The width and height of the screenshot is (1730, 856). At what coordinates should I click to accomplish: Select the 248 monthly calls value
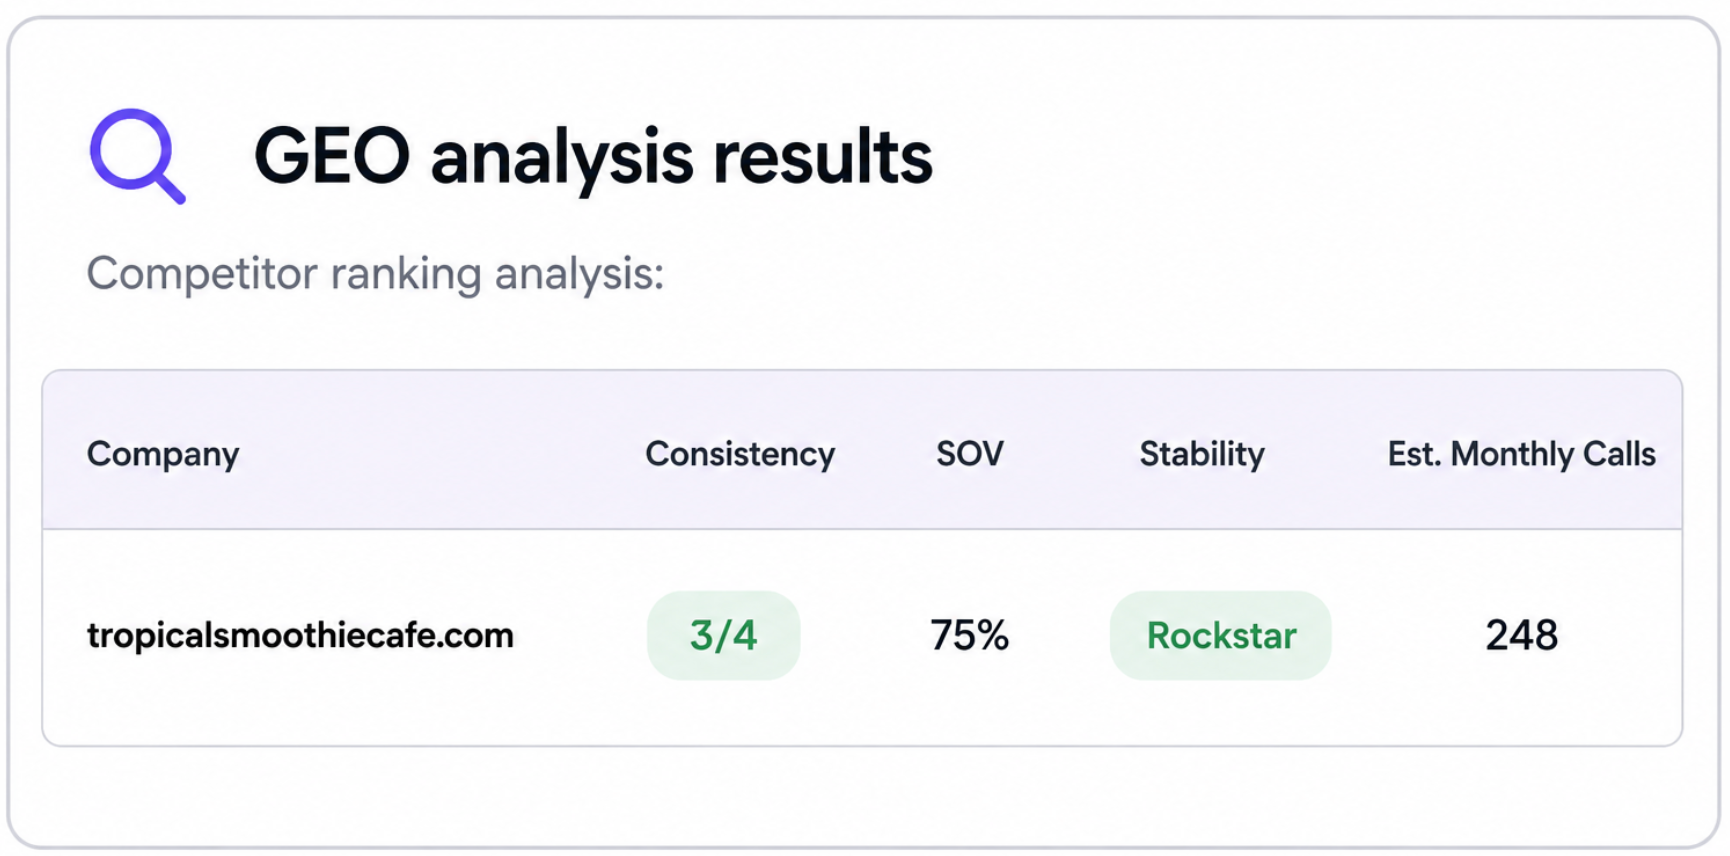point(1521,636)
